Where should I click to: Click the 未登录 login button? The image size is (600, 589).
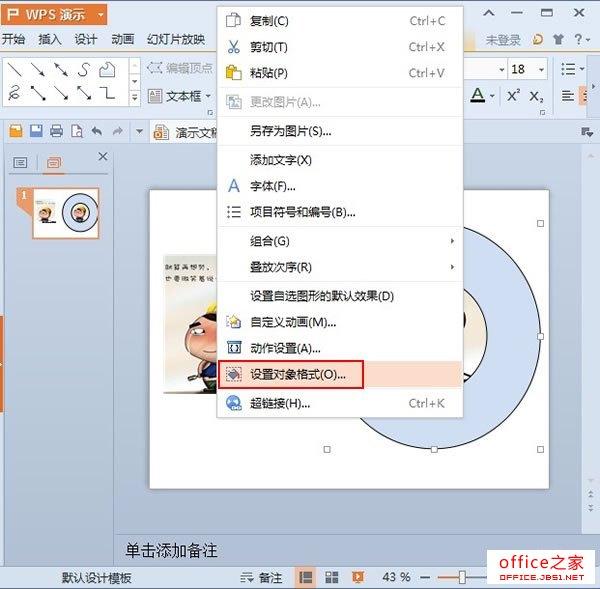click(x=503, y=40)
